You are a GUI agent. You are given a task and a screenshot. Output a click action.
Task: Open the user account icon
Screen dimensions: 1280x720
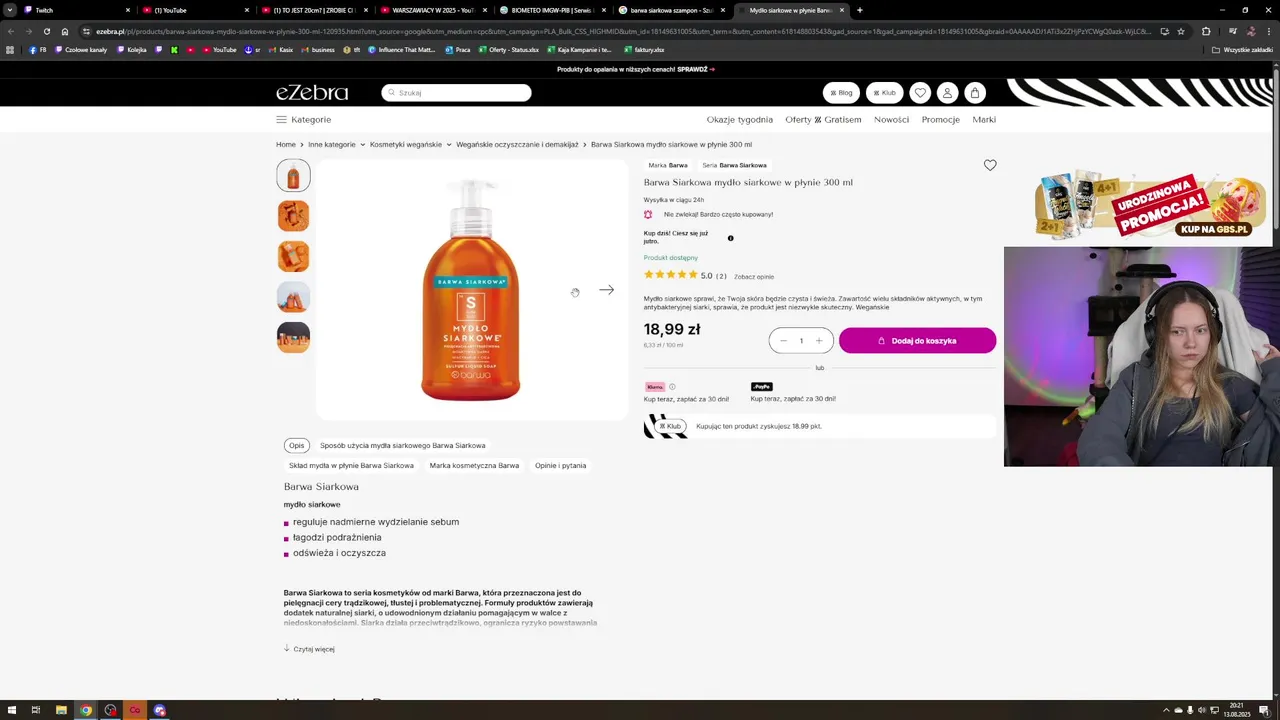click(x=947, y=93)
